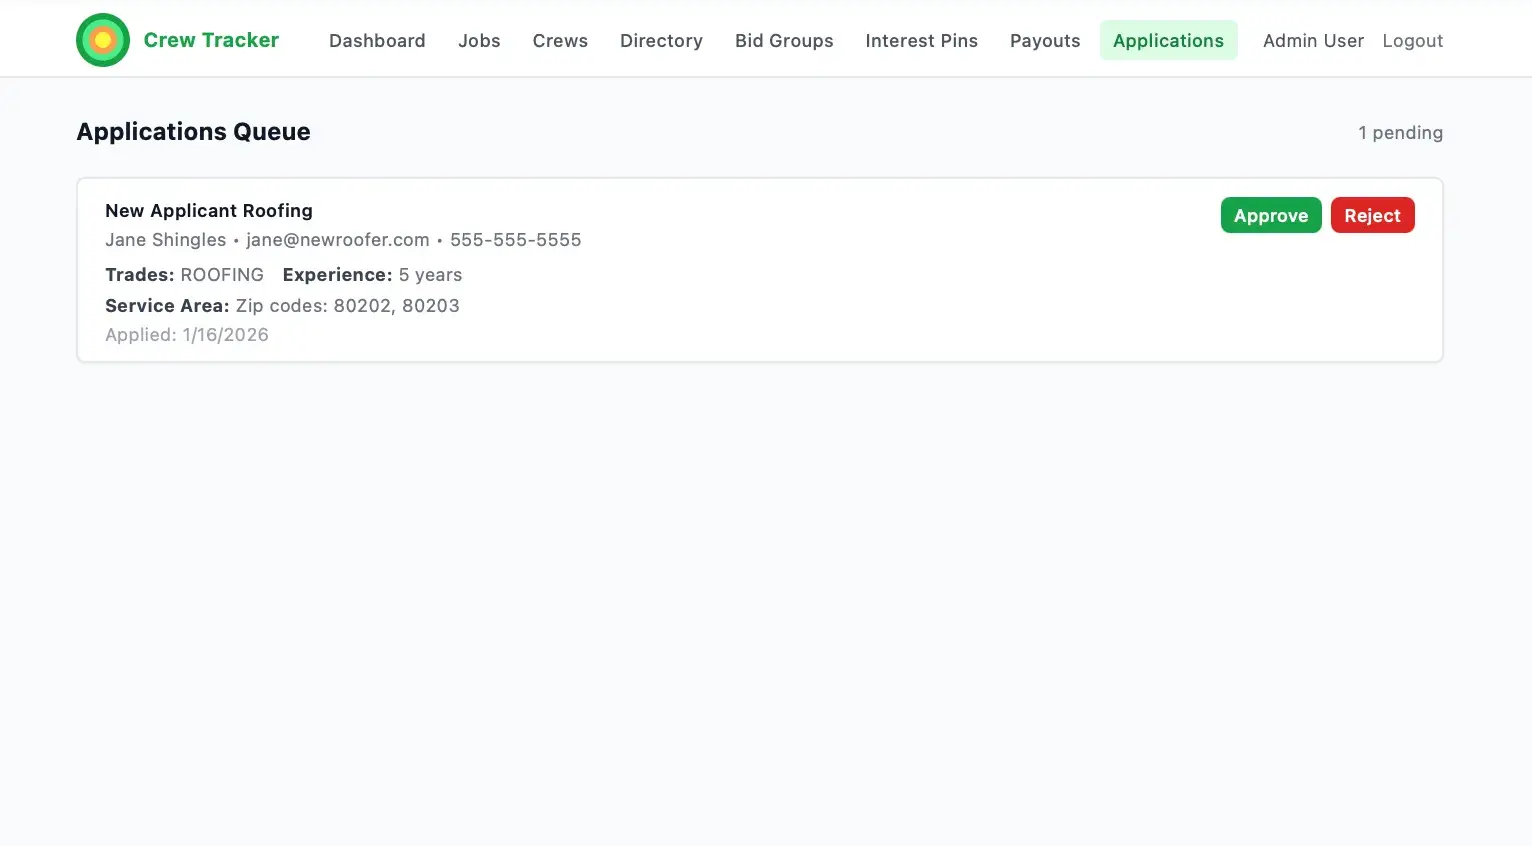Navigate to Crews
The height and width of the screenshot is (846, 1532).
click(x=560, y=41)
